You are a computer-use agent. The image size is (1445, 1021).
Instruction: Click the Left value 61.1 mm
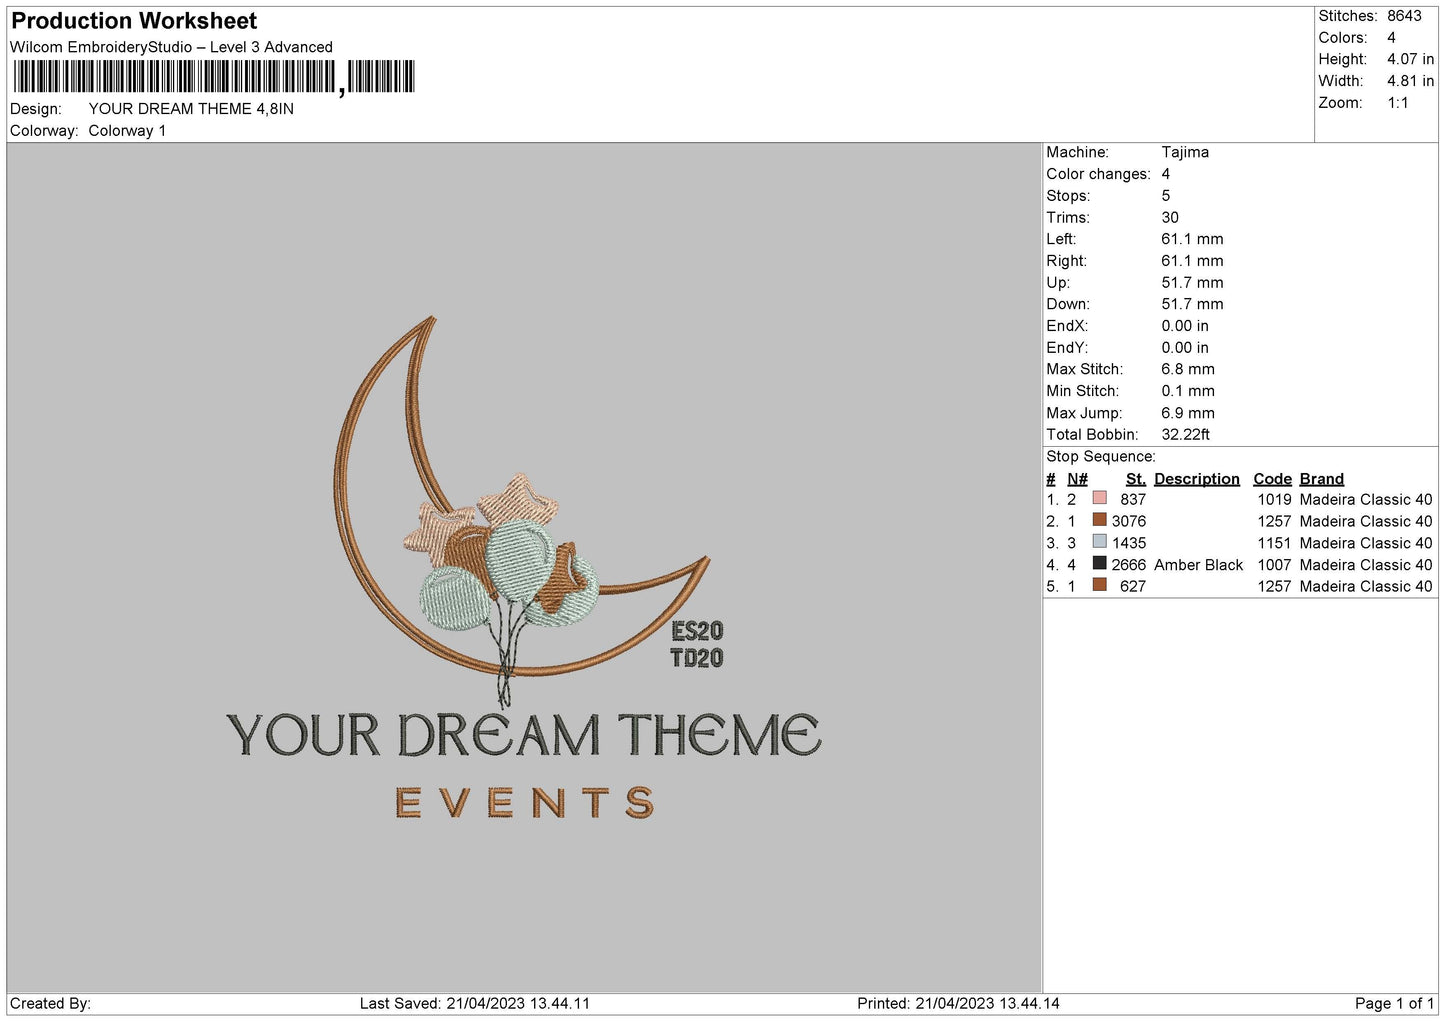(1192, 239)
